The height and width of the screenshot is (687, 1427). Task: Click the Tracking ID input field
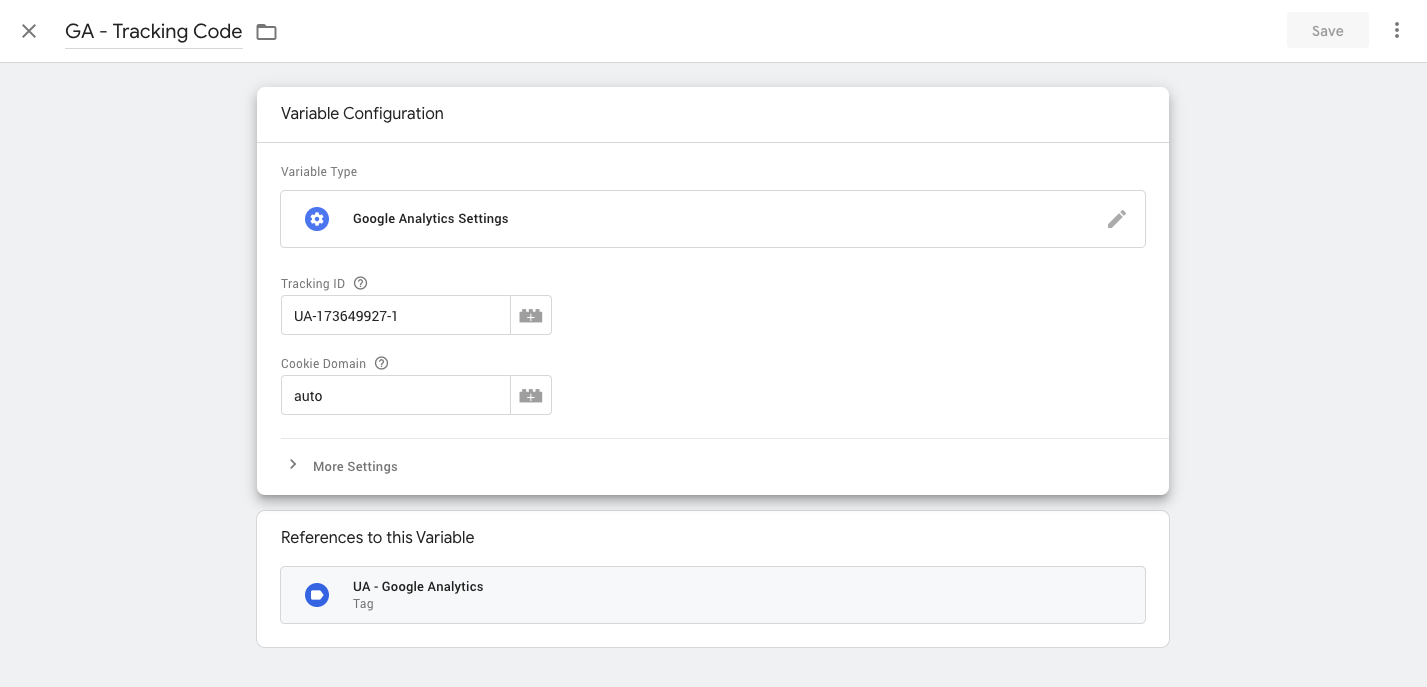point(396,316)
